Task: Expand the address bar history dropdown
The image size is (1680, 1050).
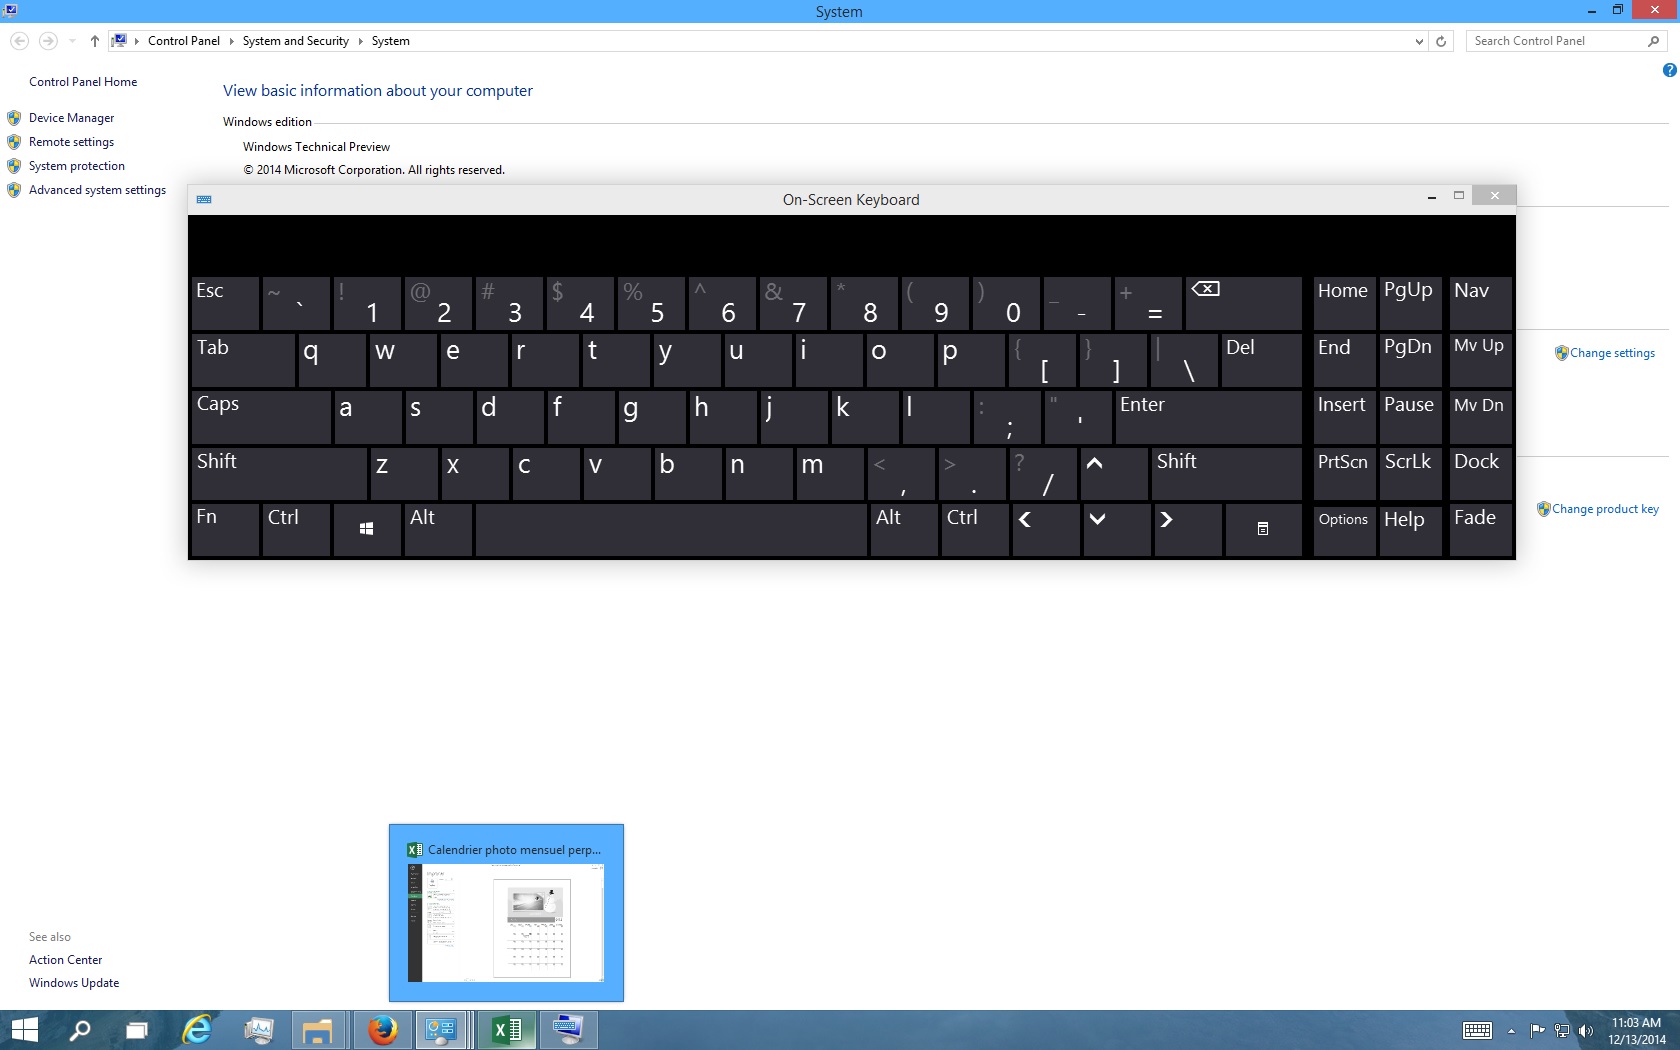Action: [x=1419, y=41]
